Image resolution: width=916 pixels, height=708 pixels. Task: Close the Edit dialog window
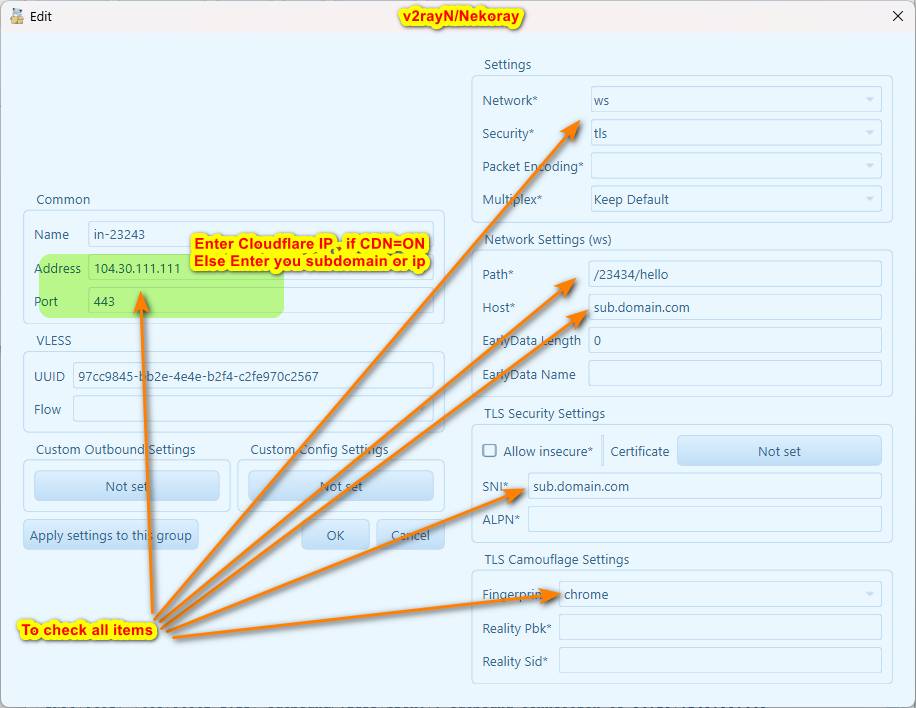click(898, 16)
